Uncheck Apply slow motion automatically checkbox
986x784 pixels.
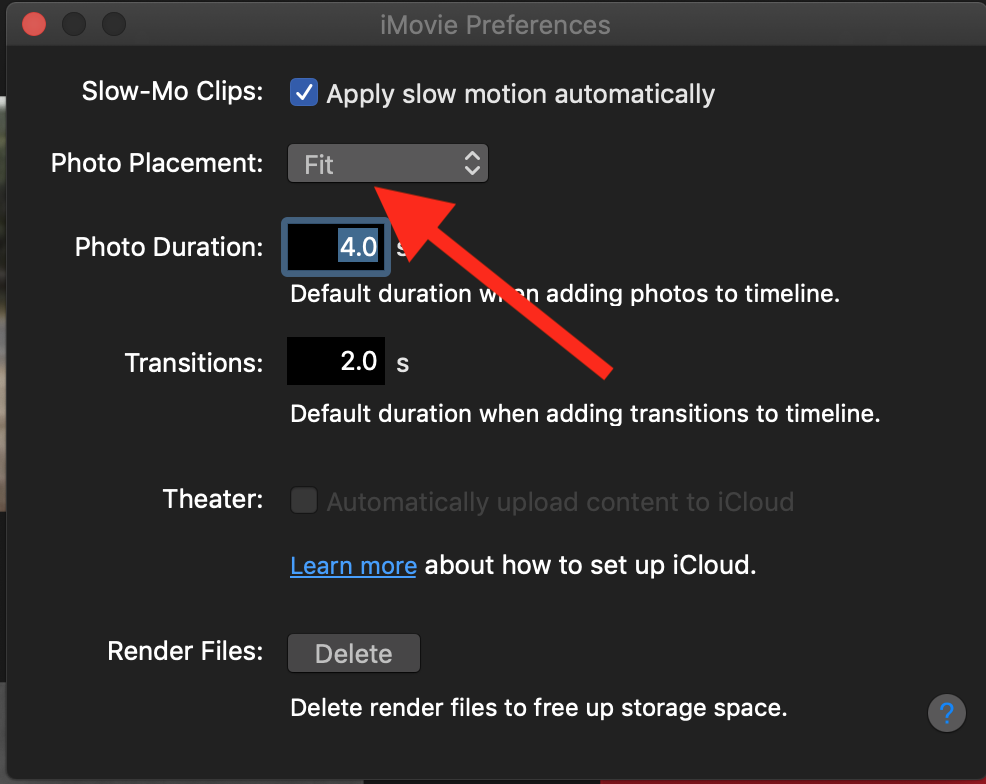pos(304,92)
